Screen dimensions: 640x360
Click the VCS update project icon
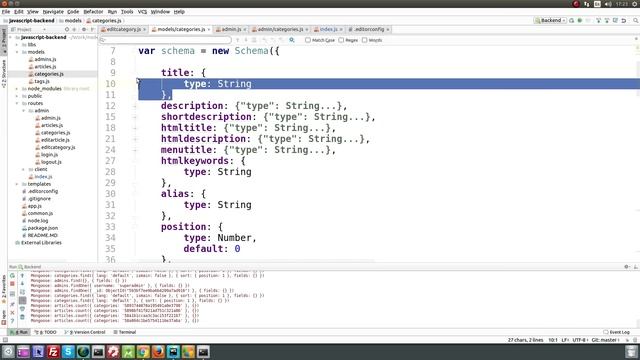click(x=598, y=20)
